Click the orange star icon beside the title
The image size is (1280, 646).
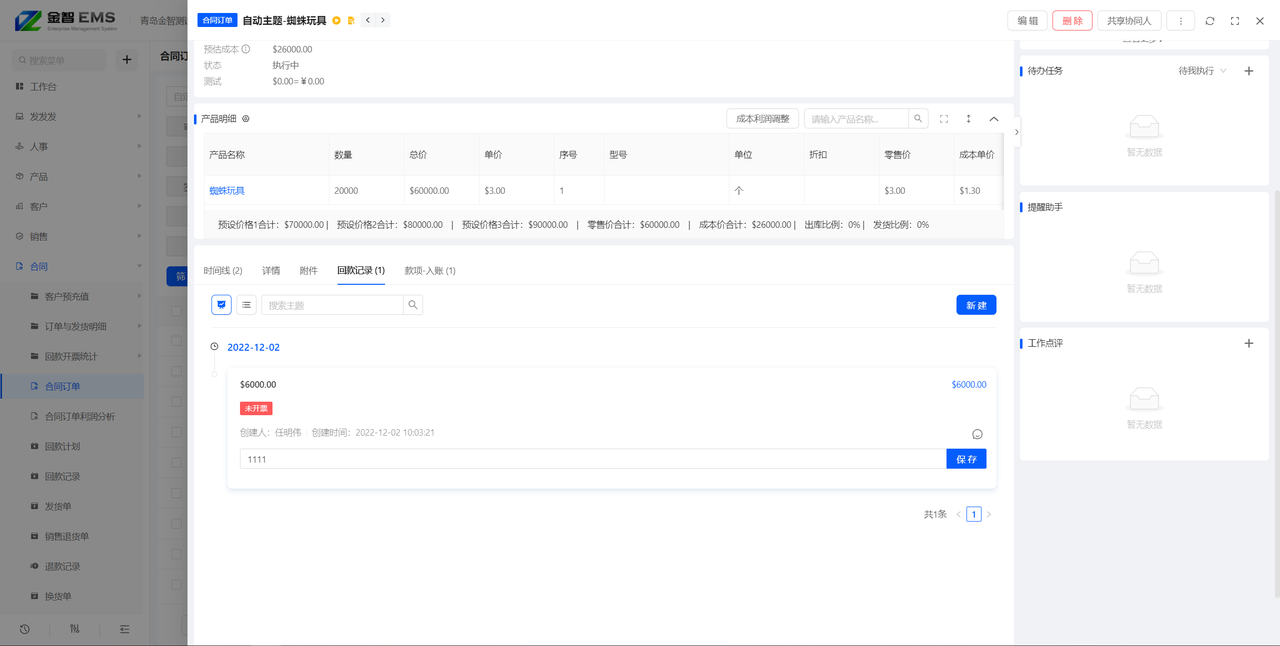(x=337, y=20)
